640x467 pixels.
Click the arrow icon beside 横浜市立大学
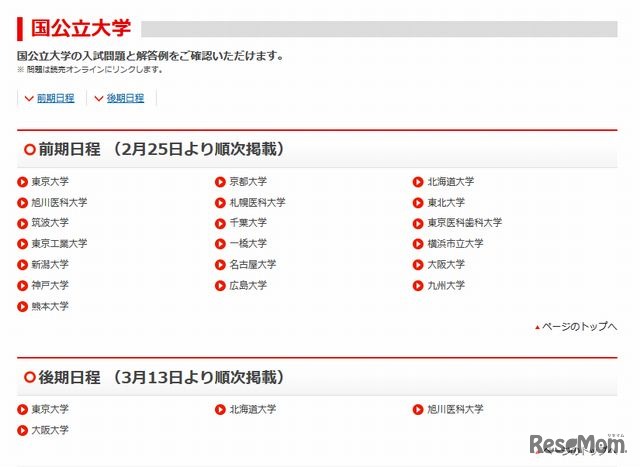[418, 244]
